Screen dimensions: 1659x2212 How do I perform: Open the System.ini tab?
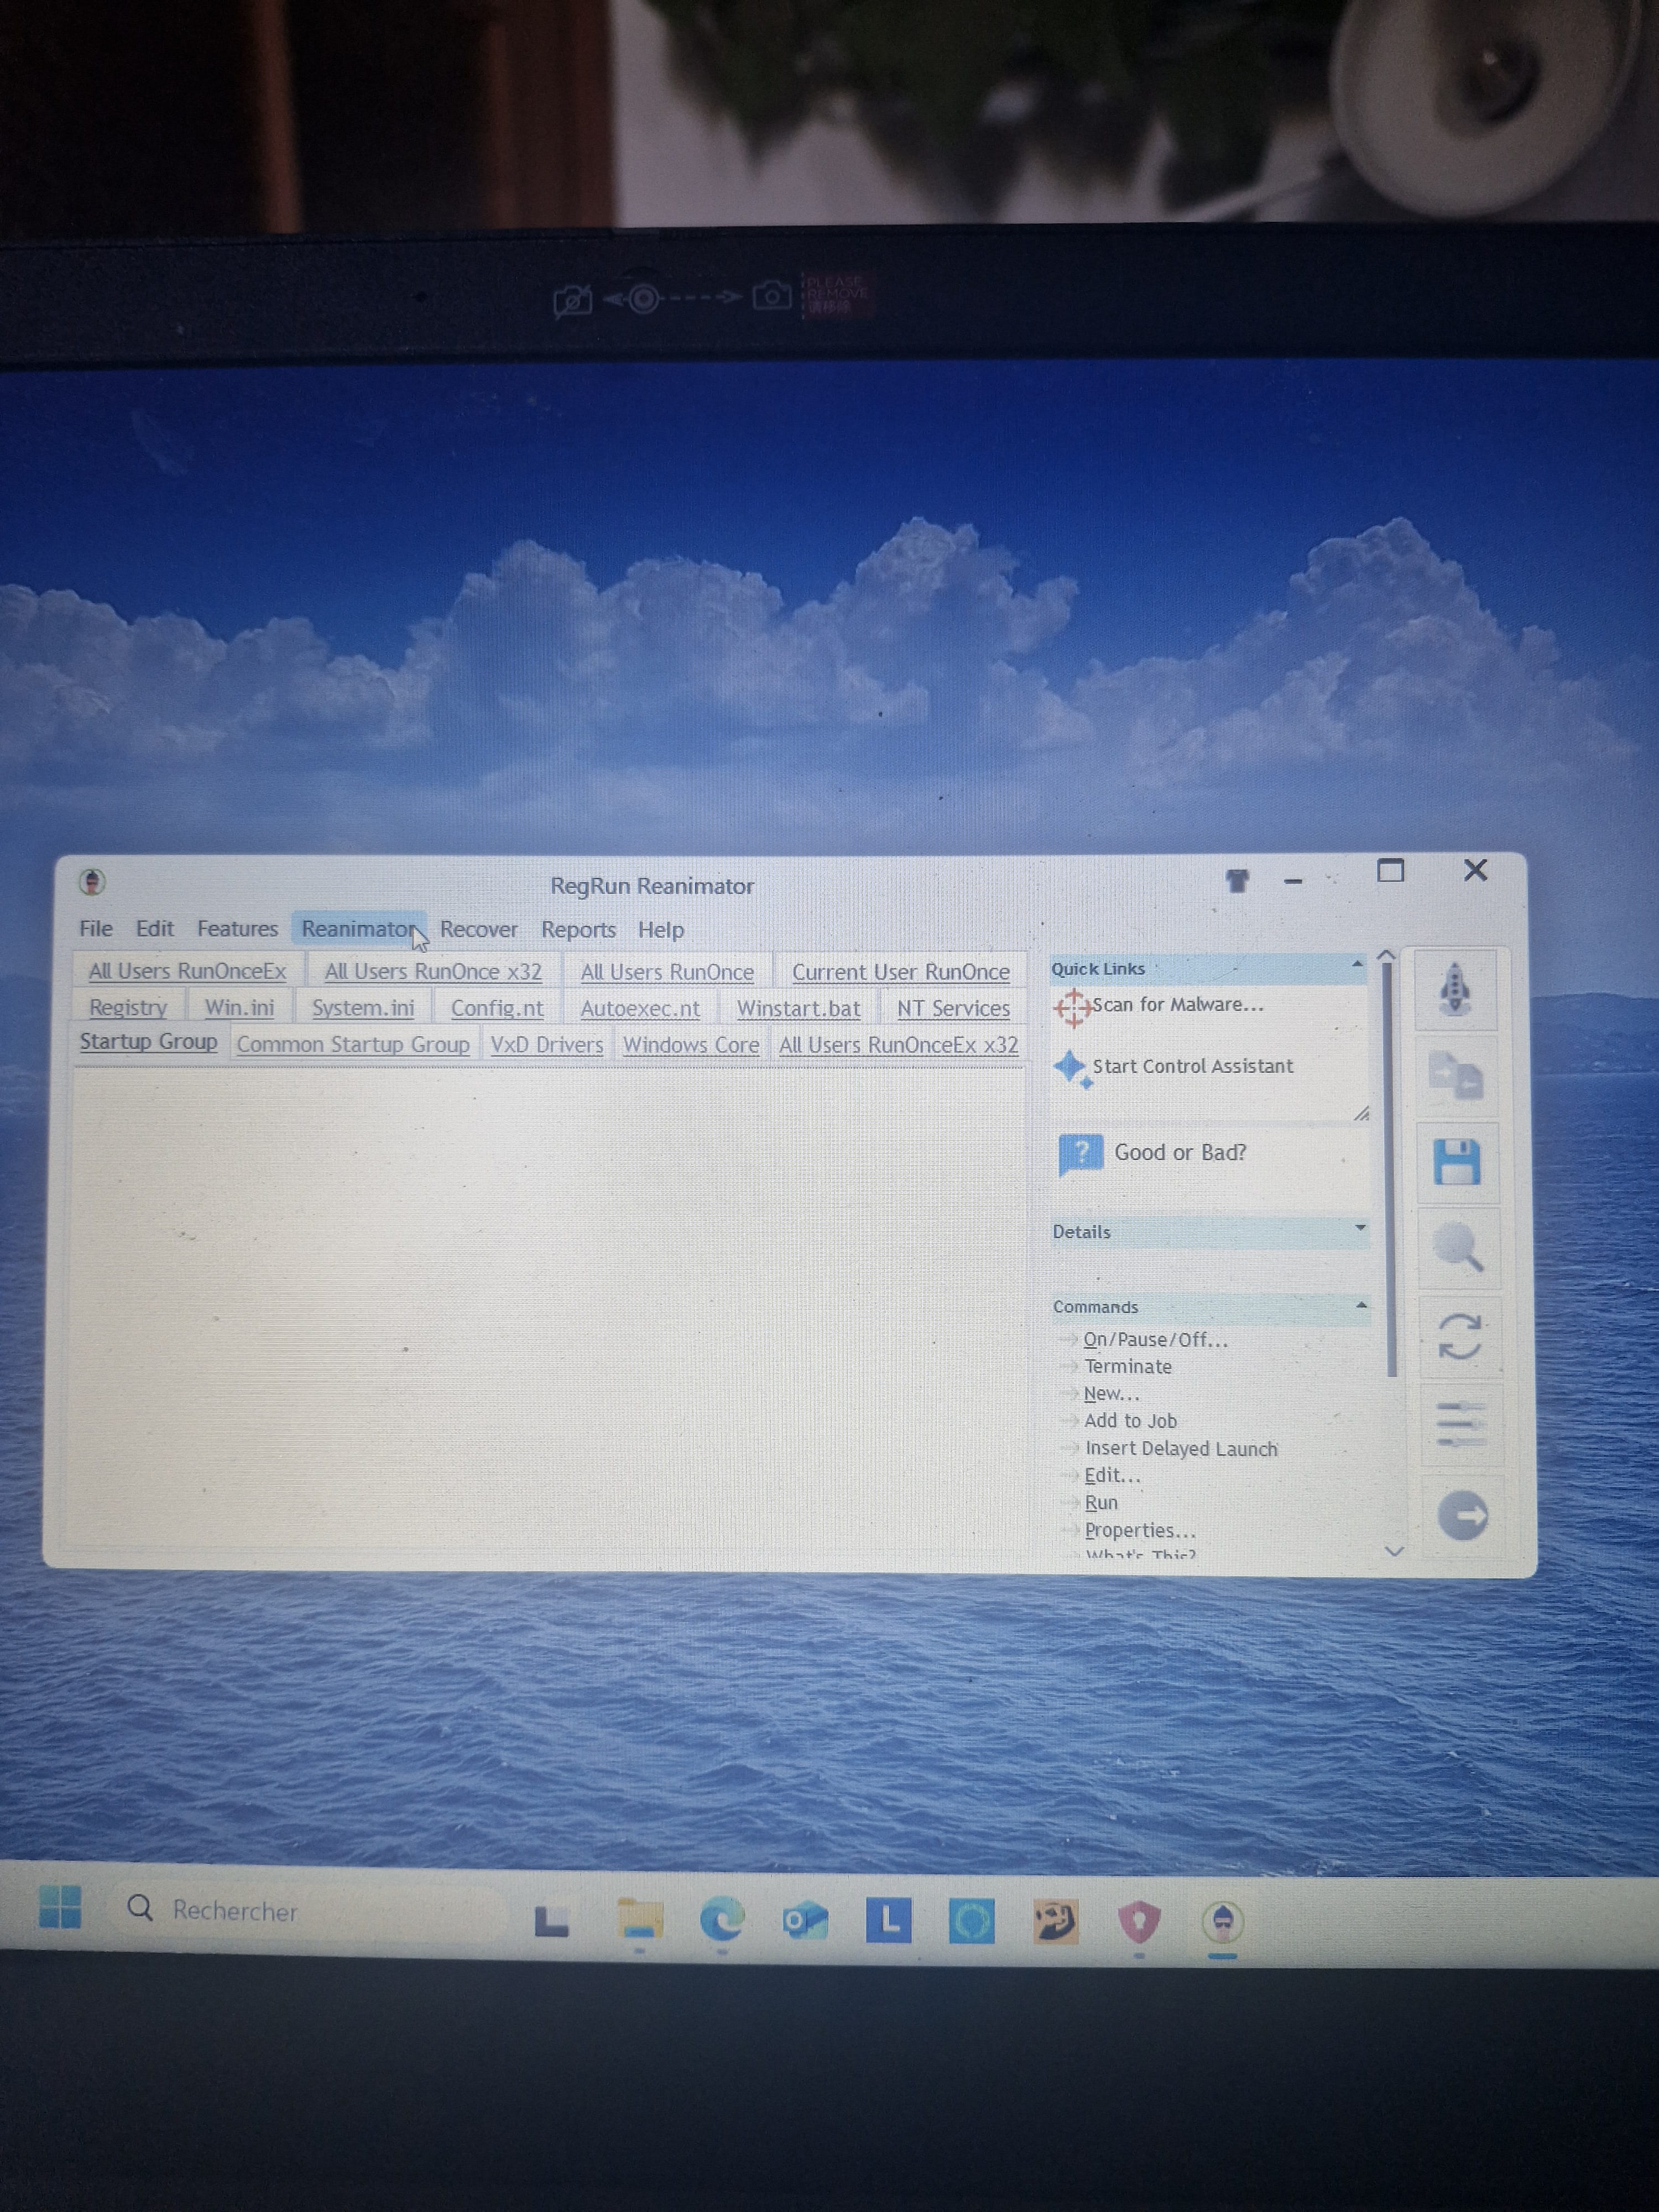tap(363, 1008)
